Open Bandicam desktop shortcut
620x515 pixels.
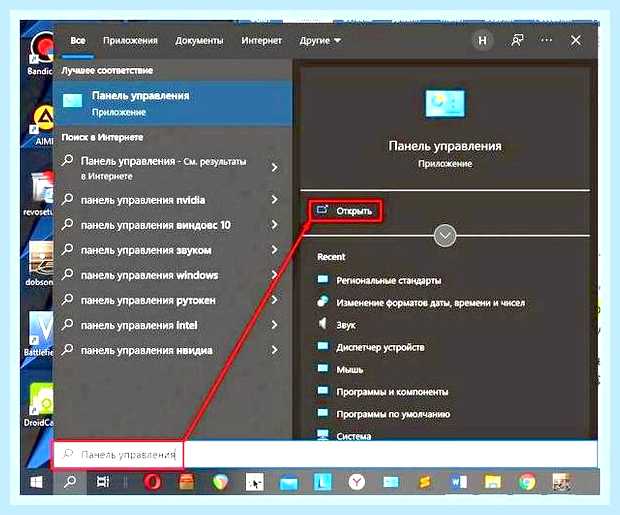pyautogui.click(x=41, y=53)
